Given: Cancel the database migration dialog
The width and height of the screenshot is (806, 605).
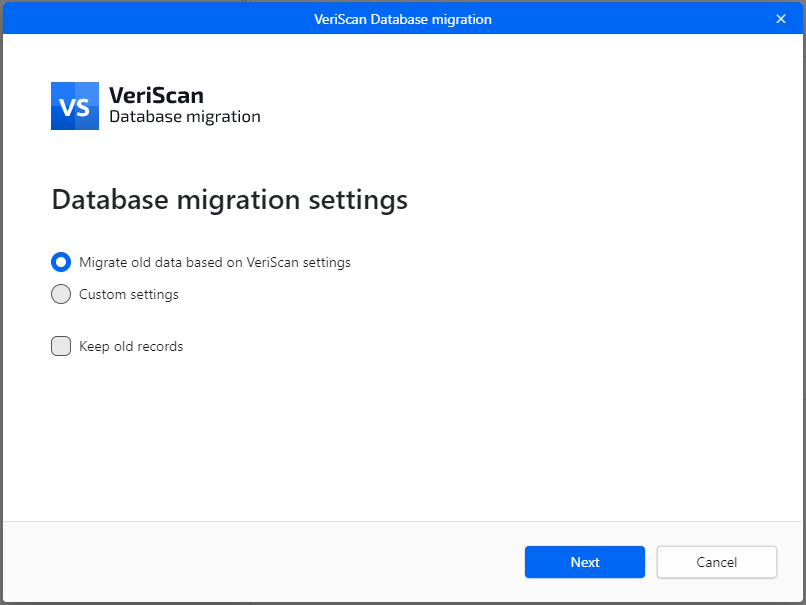Looking at the screenshot, I should pyautogui.click(x=717, y=562).
